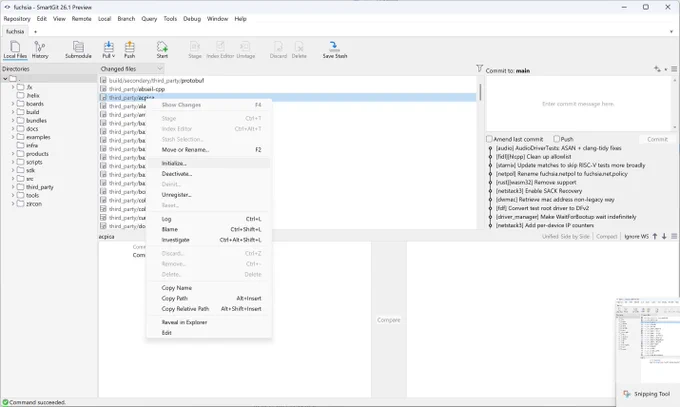Select the products folder in Directories
This screenshot has width=680, height=407.
(x=37, y=154)
